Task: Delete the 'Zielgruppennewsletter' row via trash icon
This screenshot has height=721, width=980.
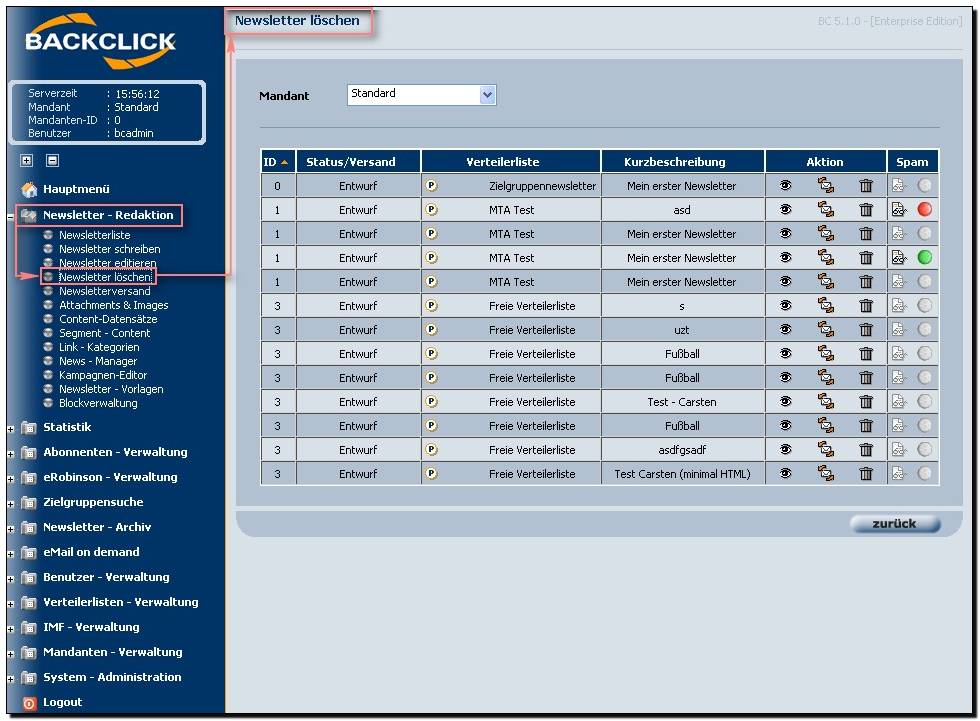Action: 866,186
